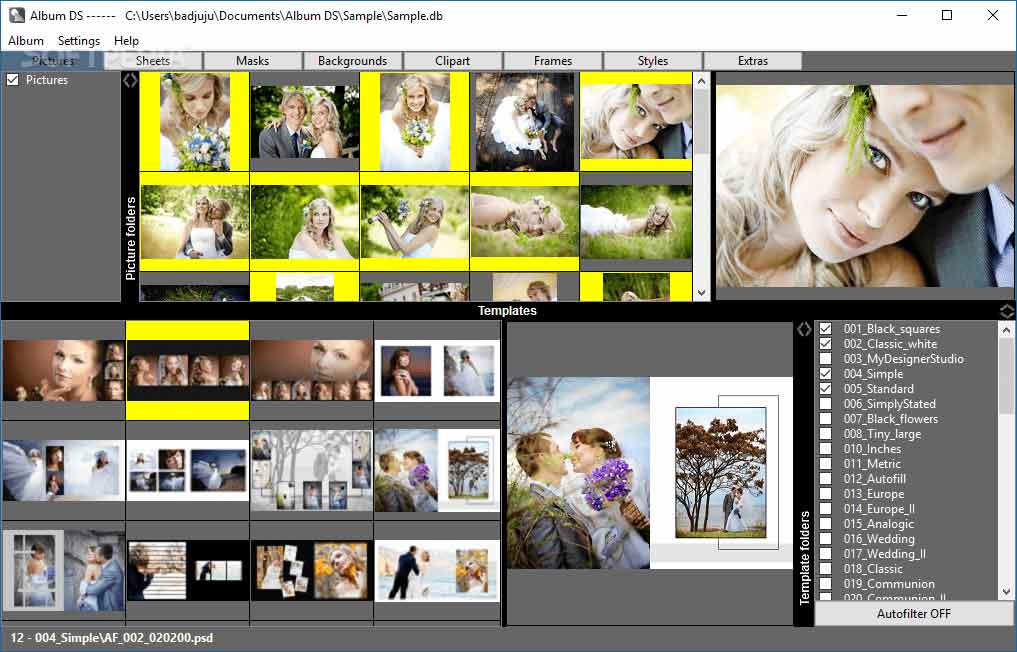The width and height of the screenshot is (1017, 652).
Task: Disable the 001_Black_squares template folder
Action: click(825, 328)
